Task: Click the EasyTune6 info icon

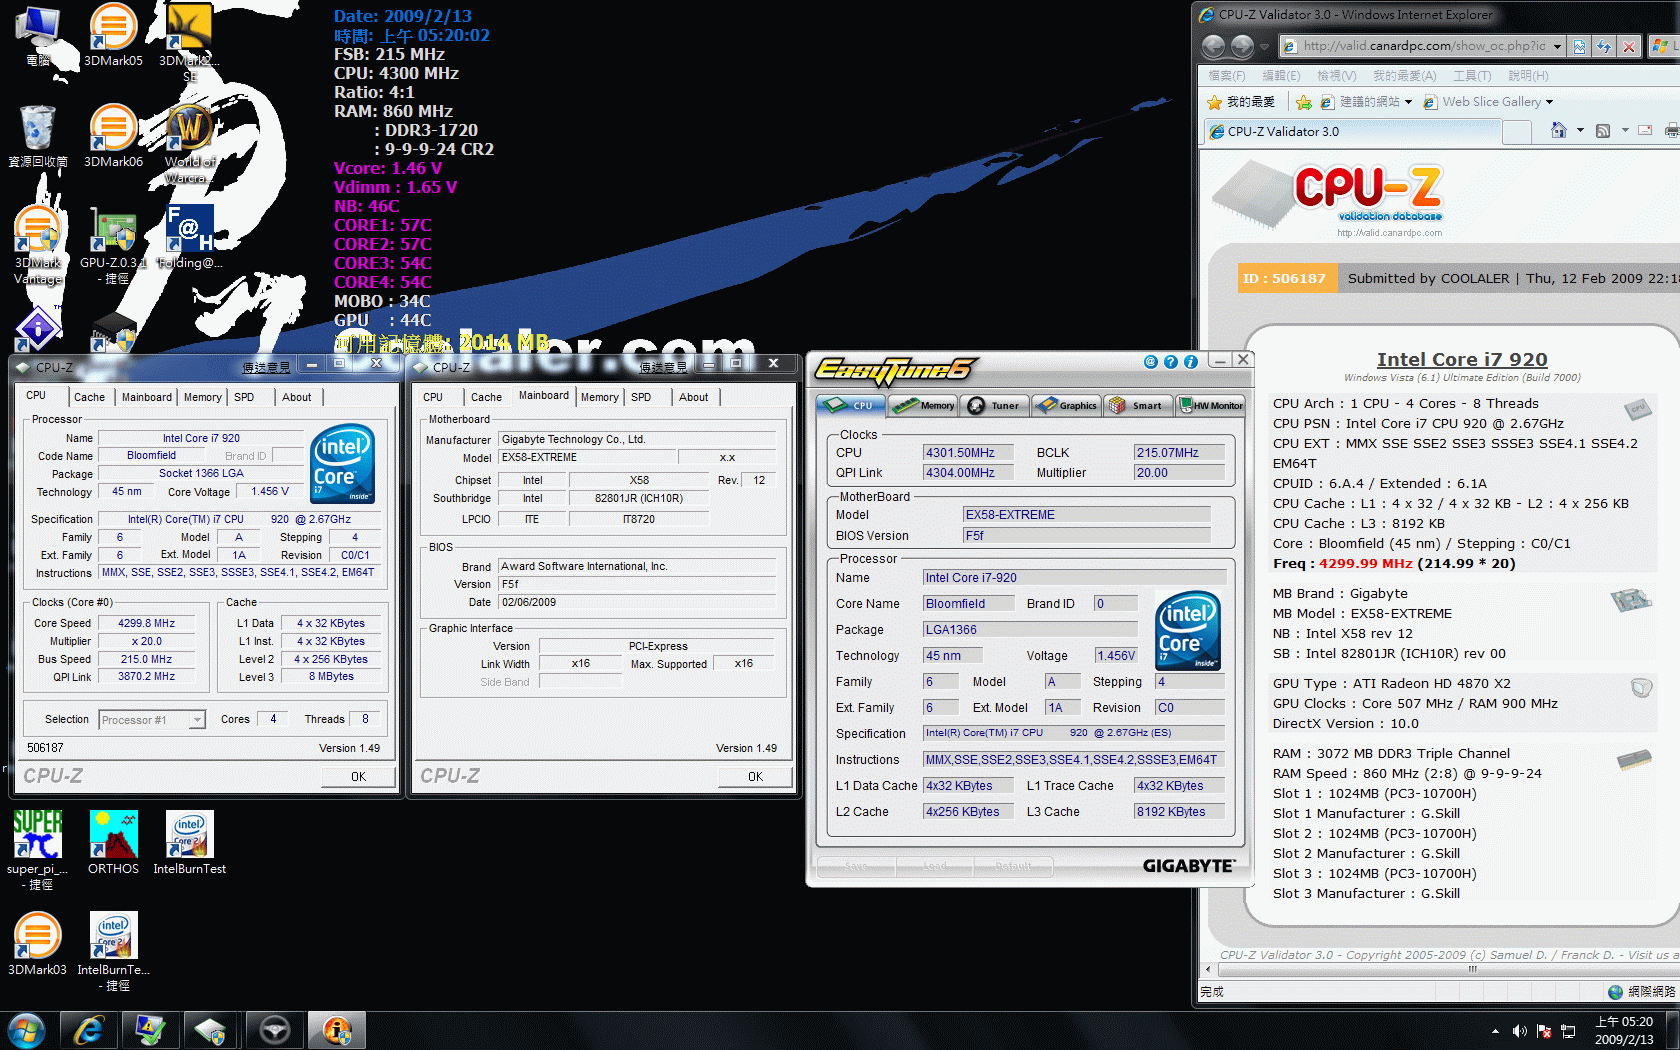Action: tap(1190, 362)
